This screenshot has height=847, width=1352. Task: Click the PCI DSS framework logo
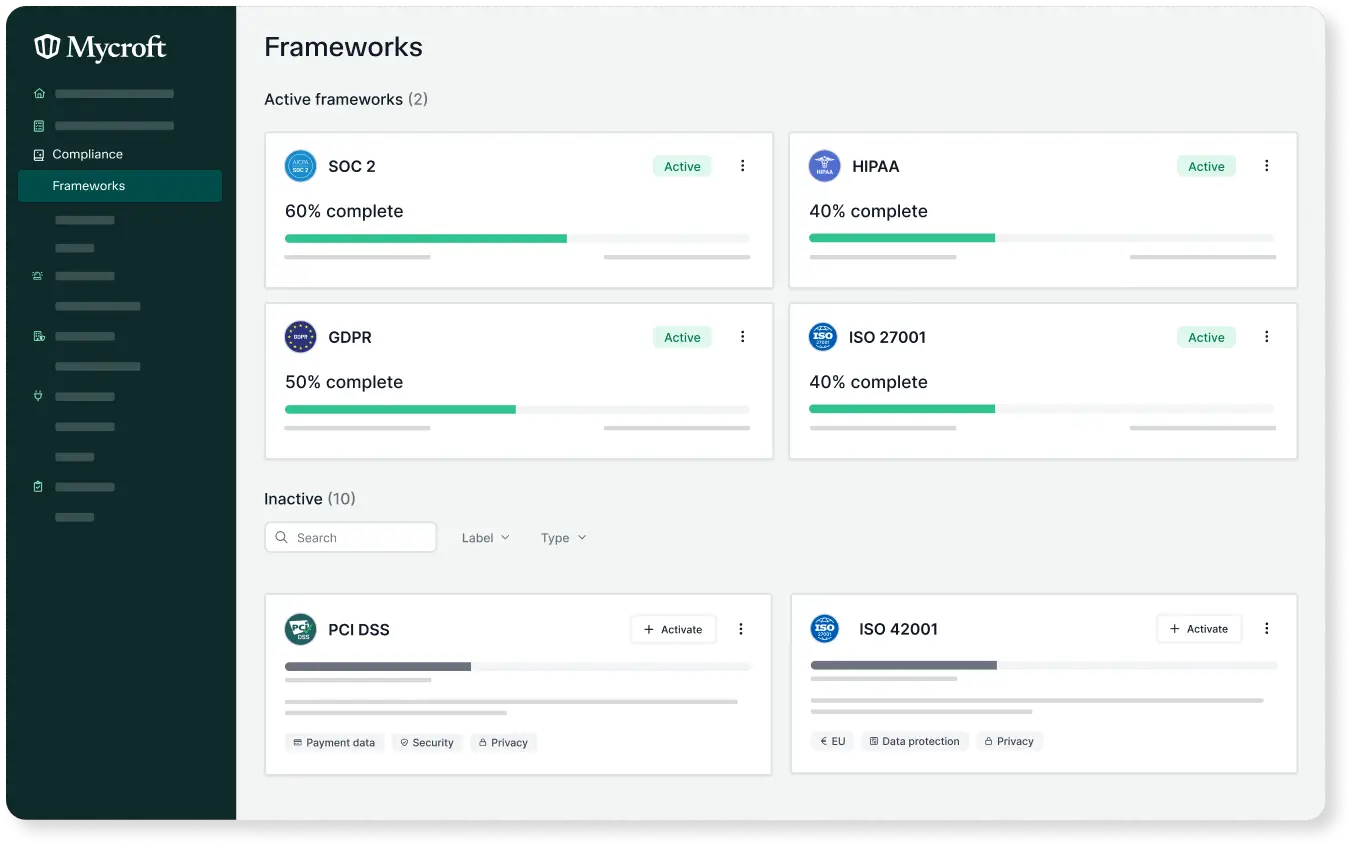[x=300, y=629]
